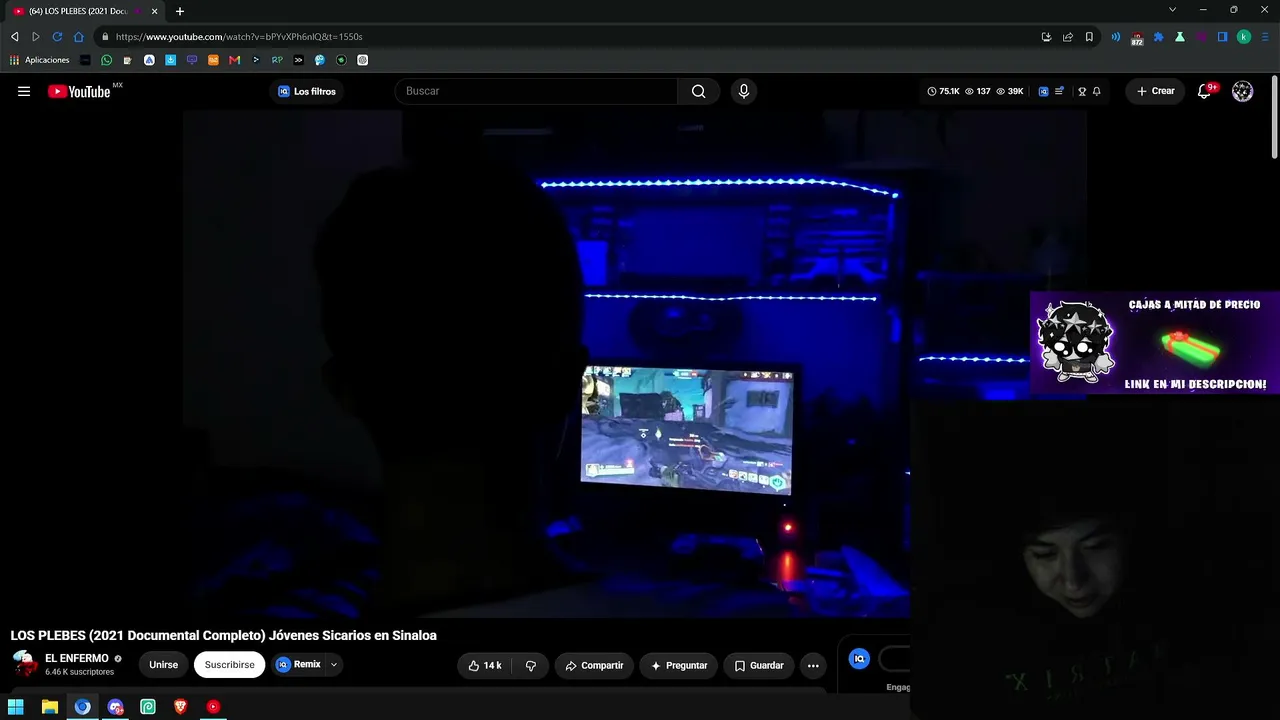This screenshot has width=1280, height=720.
Task: Open the trophy icon in vidIQ bar
Action: coord(1082,91)
